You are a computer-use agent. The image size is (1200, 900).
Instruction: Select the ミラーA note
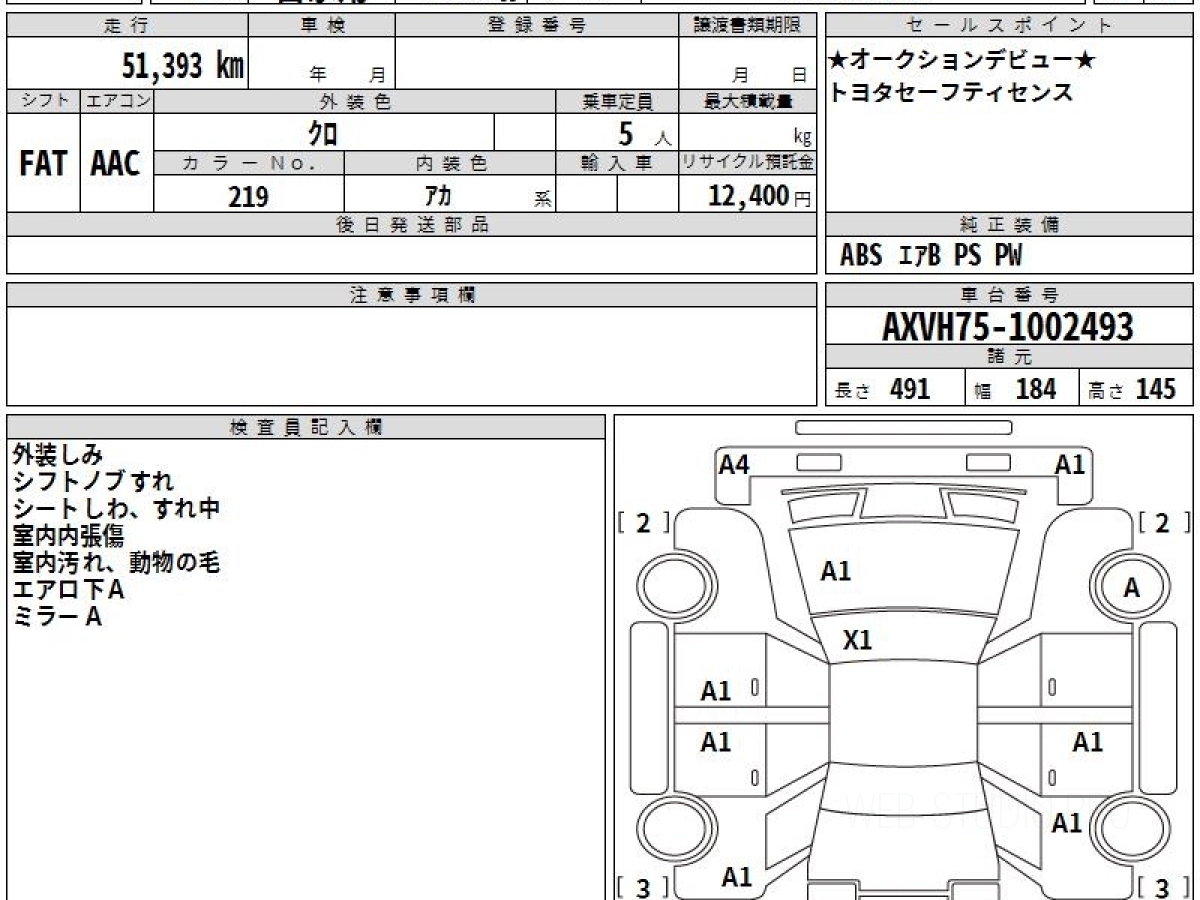point(56,617)
